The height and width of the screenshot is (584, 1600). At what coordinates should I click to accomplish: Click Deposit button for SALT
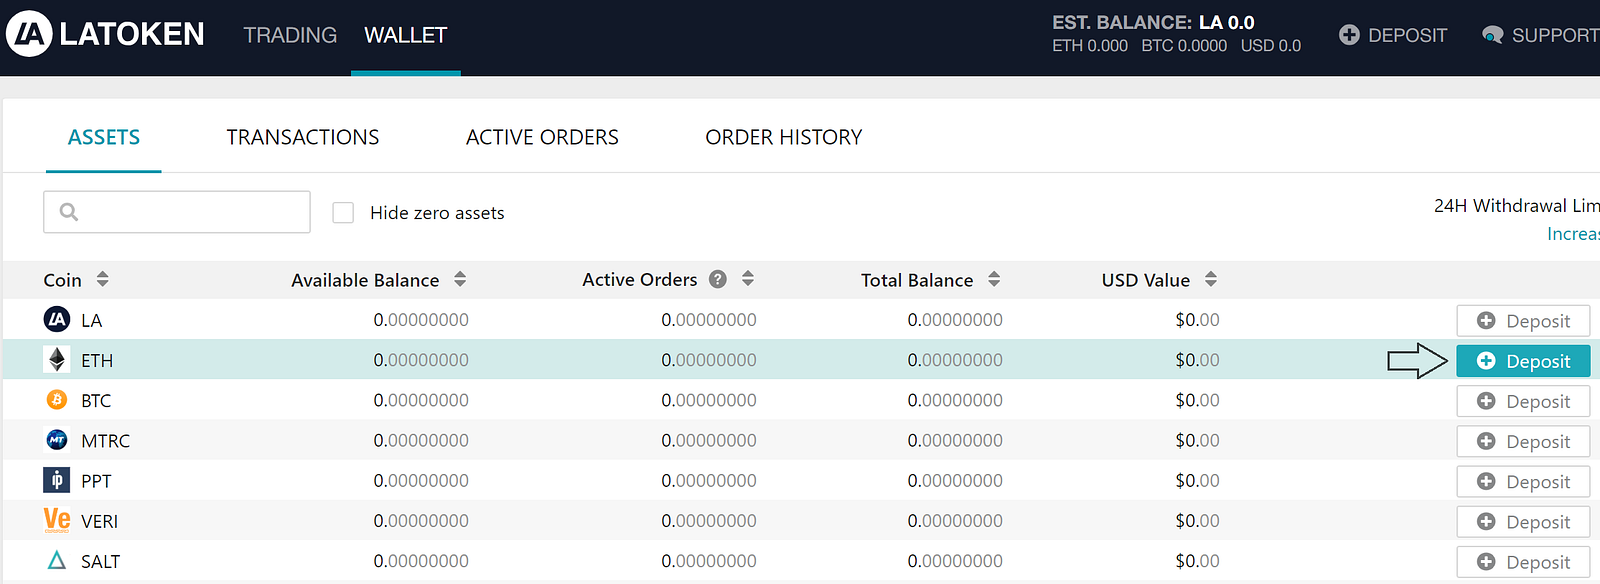[x=1523, y=562]
